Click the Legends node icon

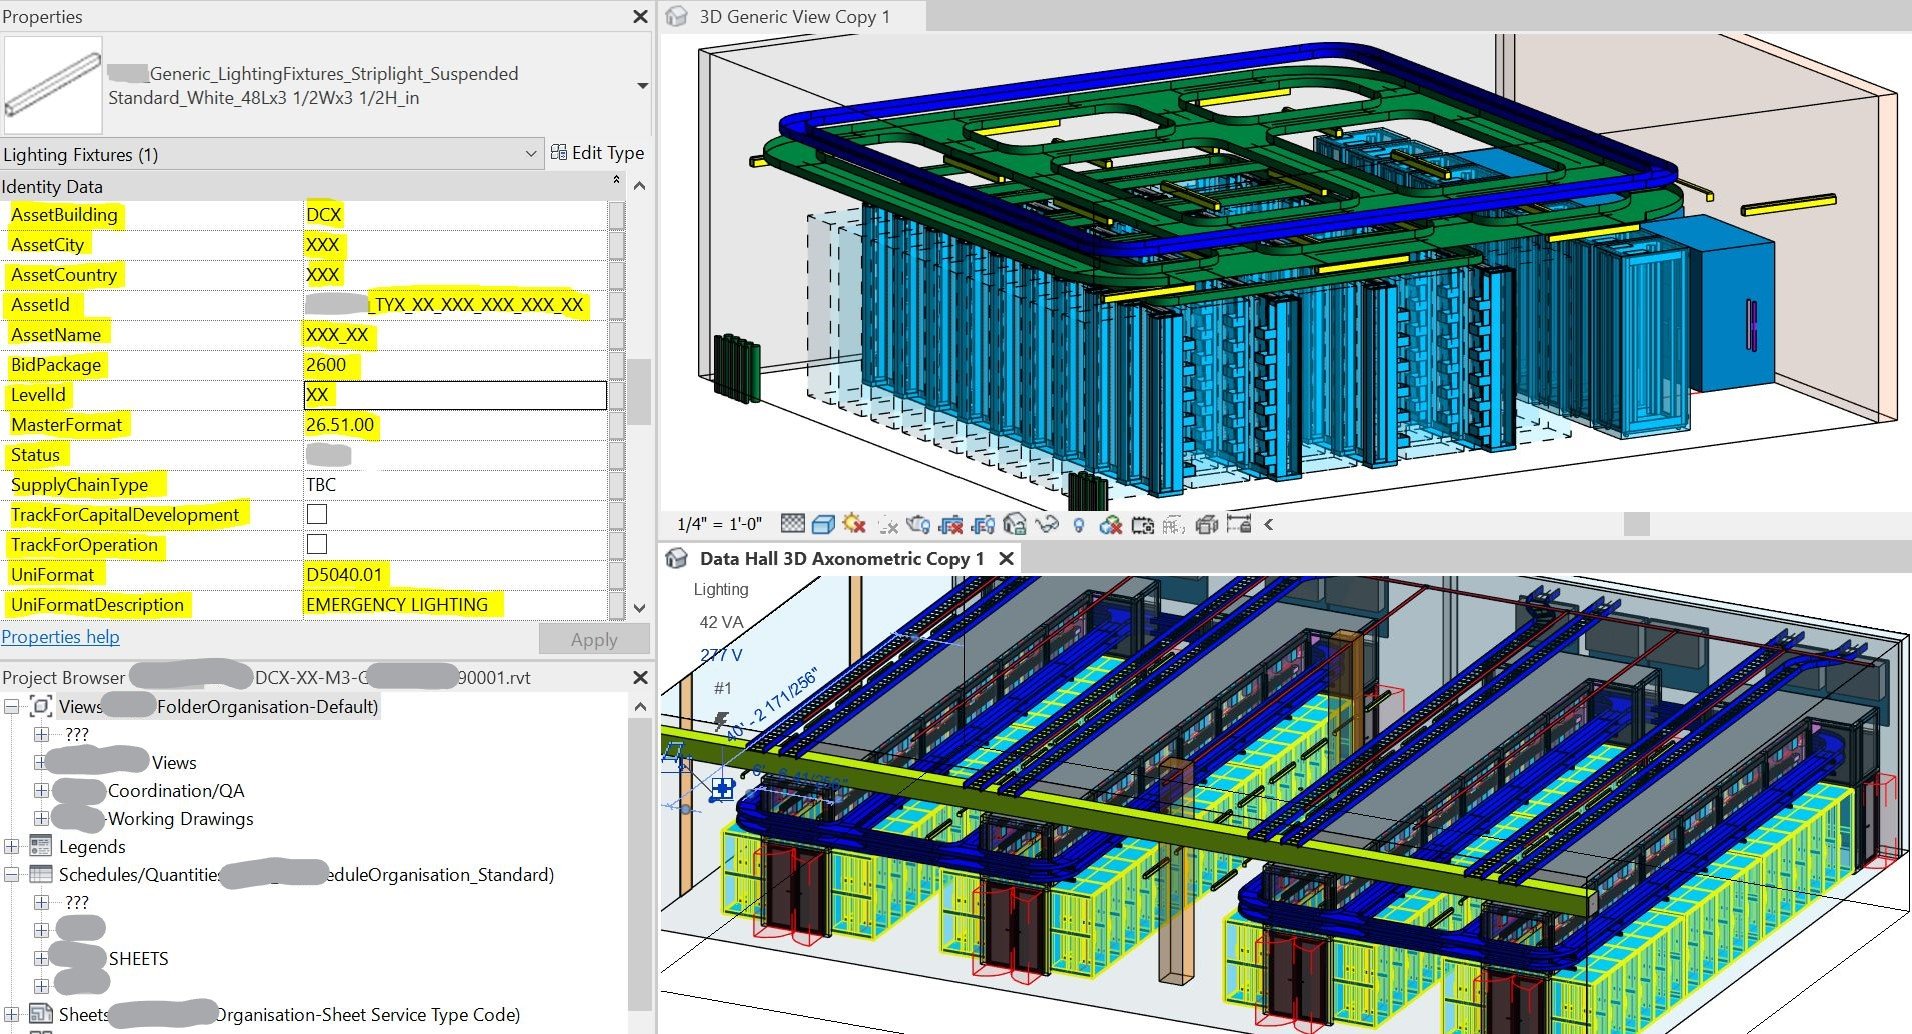(40, 846)
